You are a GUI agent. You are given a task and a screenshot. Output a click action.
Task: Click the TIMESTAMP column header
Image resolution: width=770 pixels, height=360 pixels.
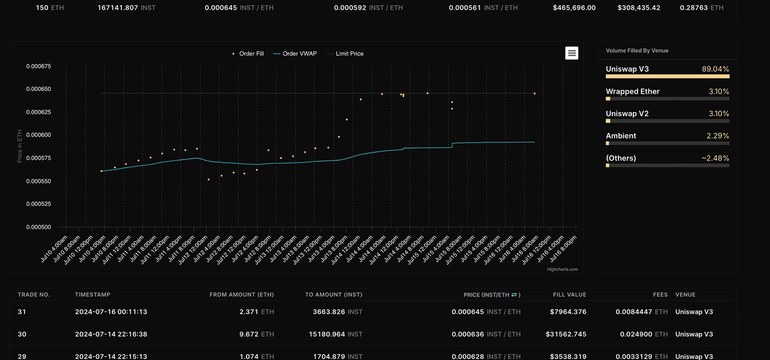point(93,295)
